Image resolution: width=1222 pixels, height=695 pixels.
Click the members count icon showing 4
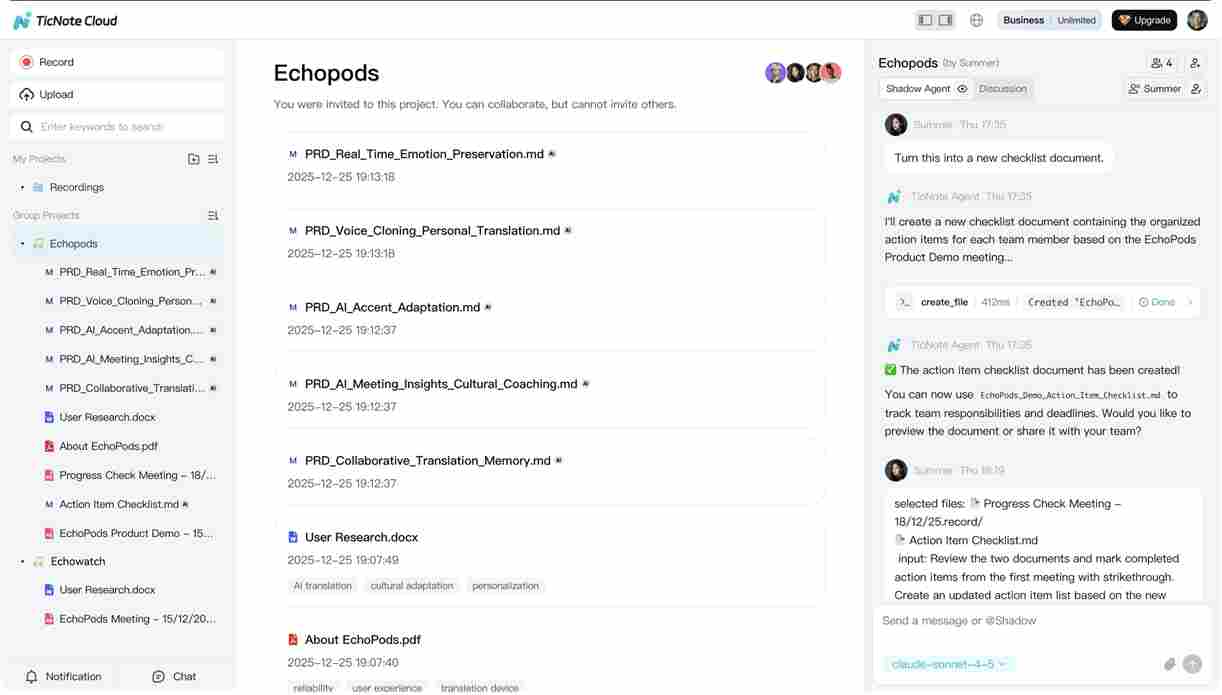[x=1160, y=62]
